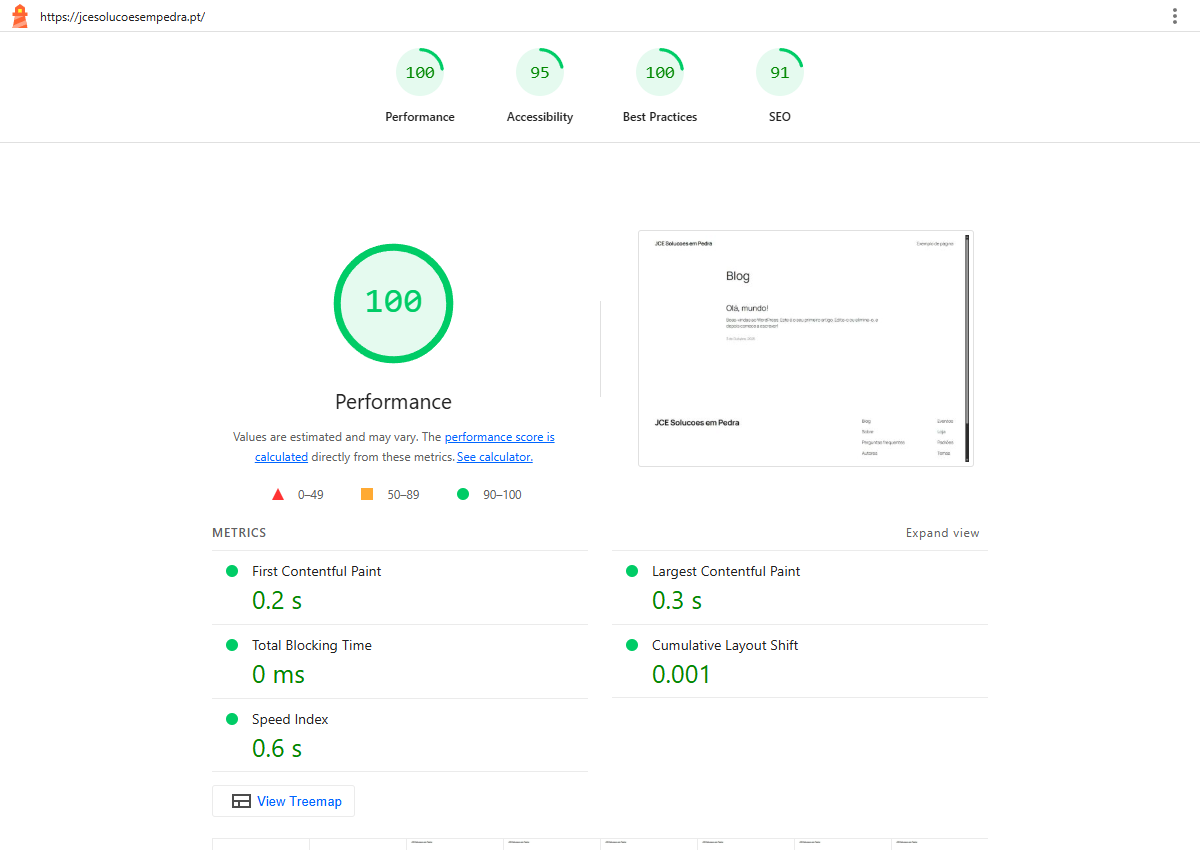Screen dimensions: 1200x850
Task: Select the Speed Index metric
Action: 400,735
